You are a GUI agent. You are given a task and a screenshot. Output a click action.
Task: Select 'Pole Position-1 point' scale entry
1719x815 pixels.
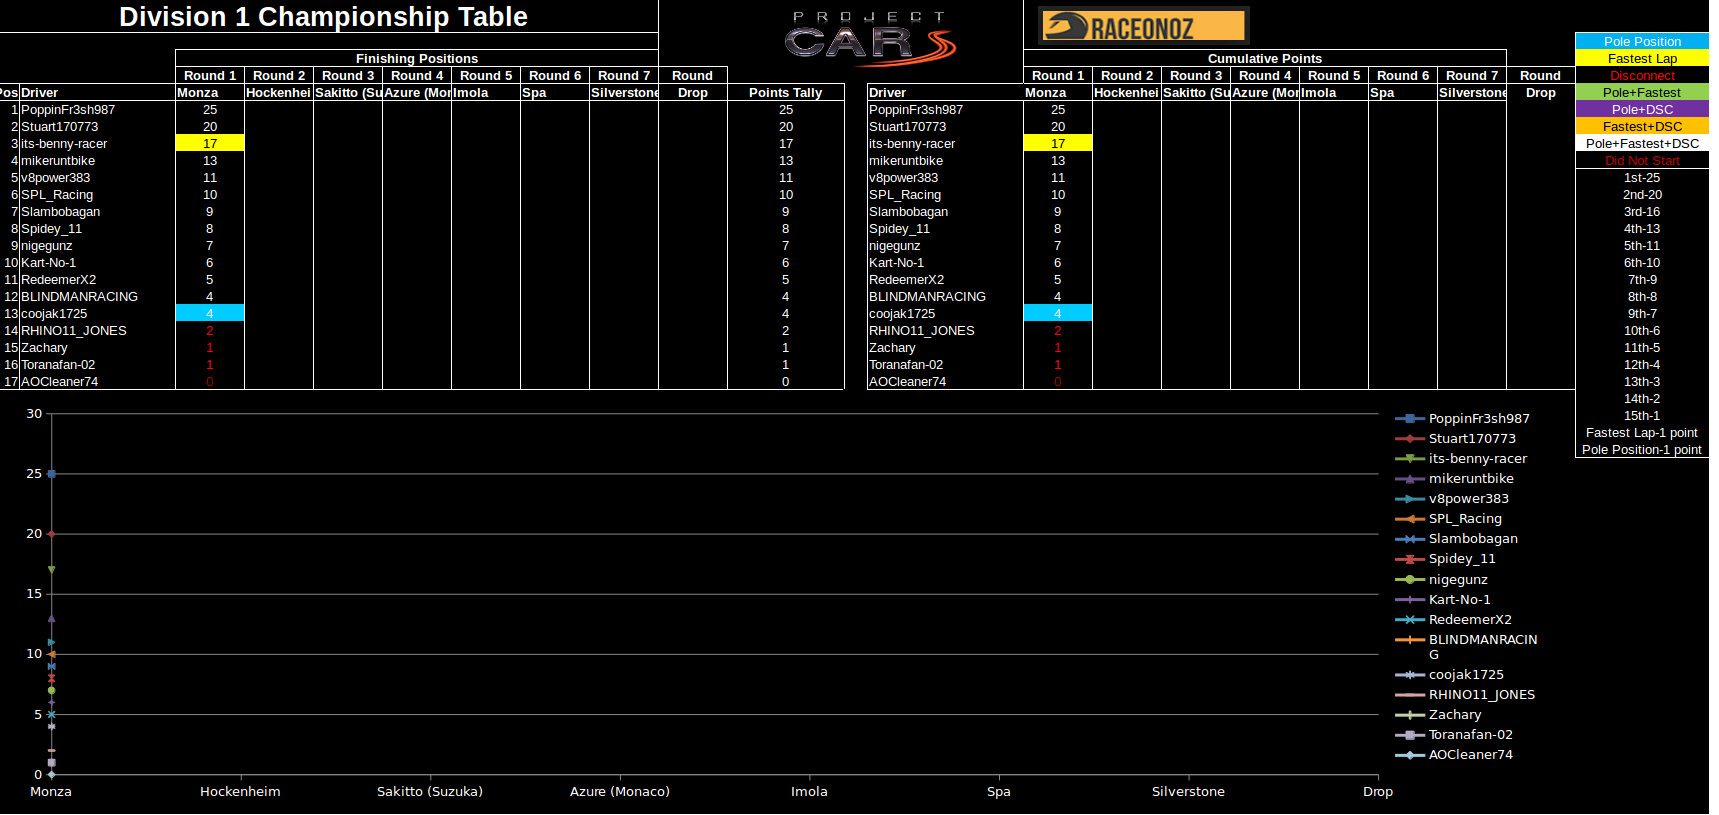point(1642,449)
